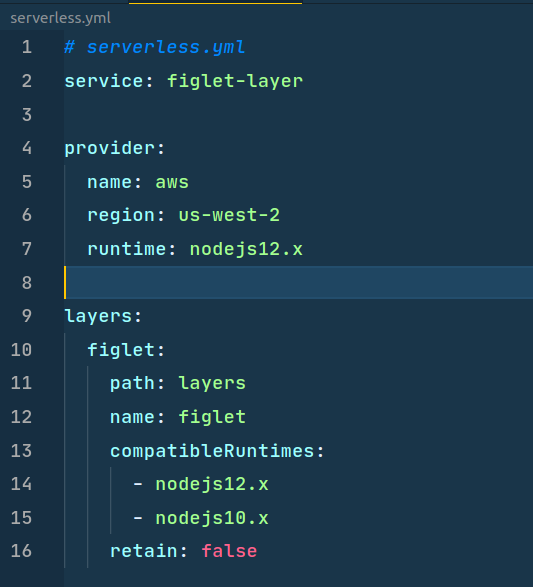Click the value 'aws'
The height and width of the screenshot is (587, 533).
pyautogui.click(x=172, y=182)
